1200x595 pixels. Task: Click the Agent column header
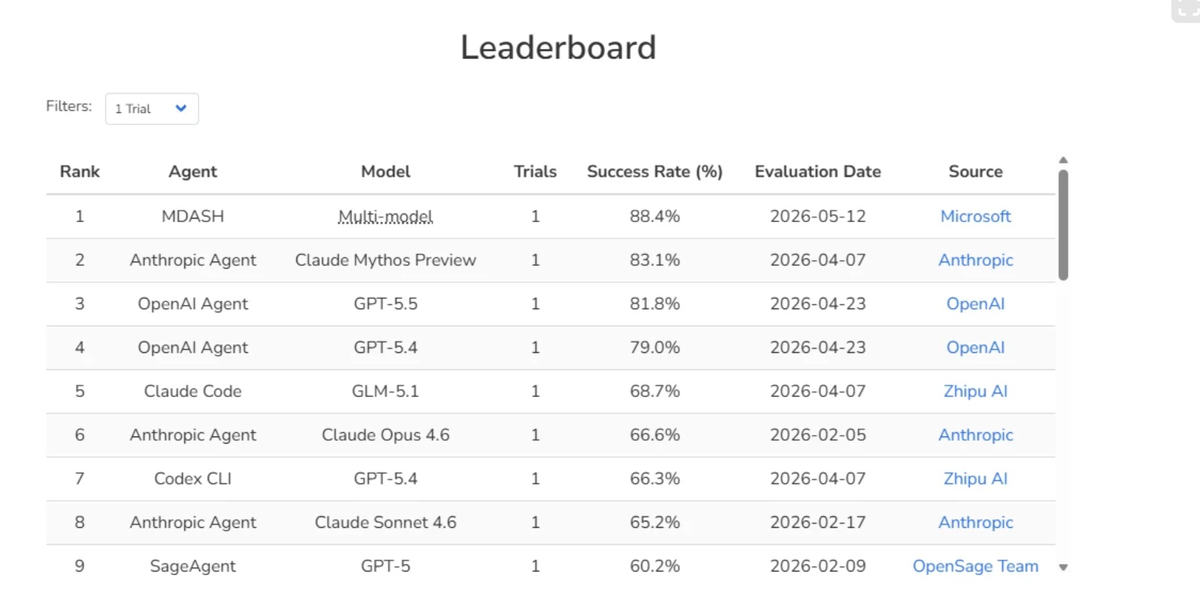tap(193, 172)
